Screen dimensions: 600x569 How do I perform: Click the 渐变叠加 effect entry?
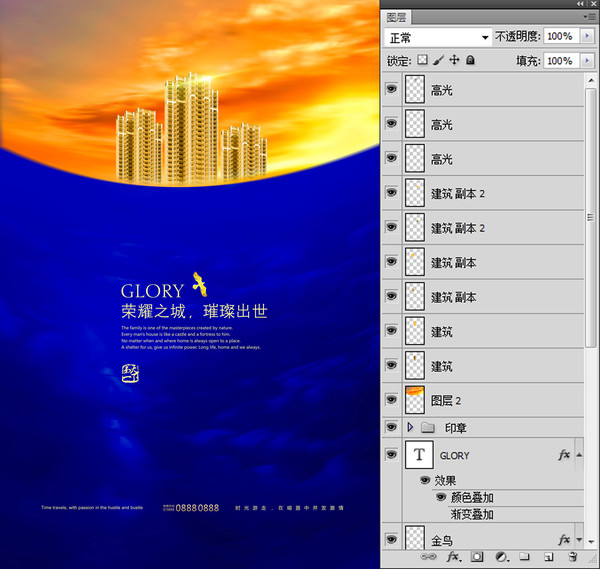472,514
